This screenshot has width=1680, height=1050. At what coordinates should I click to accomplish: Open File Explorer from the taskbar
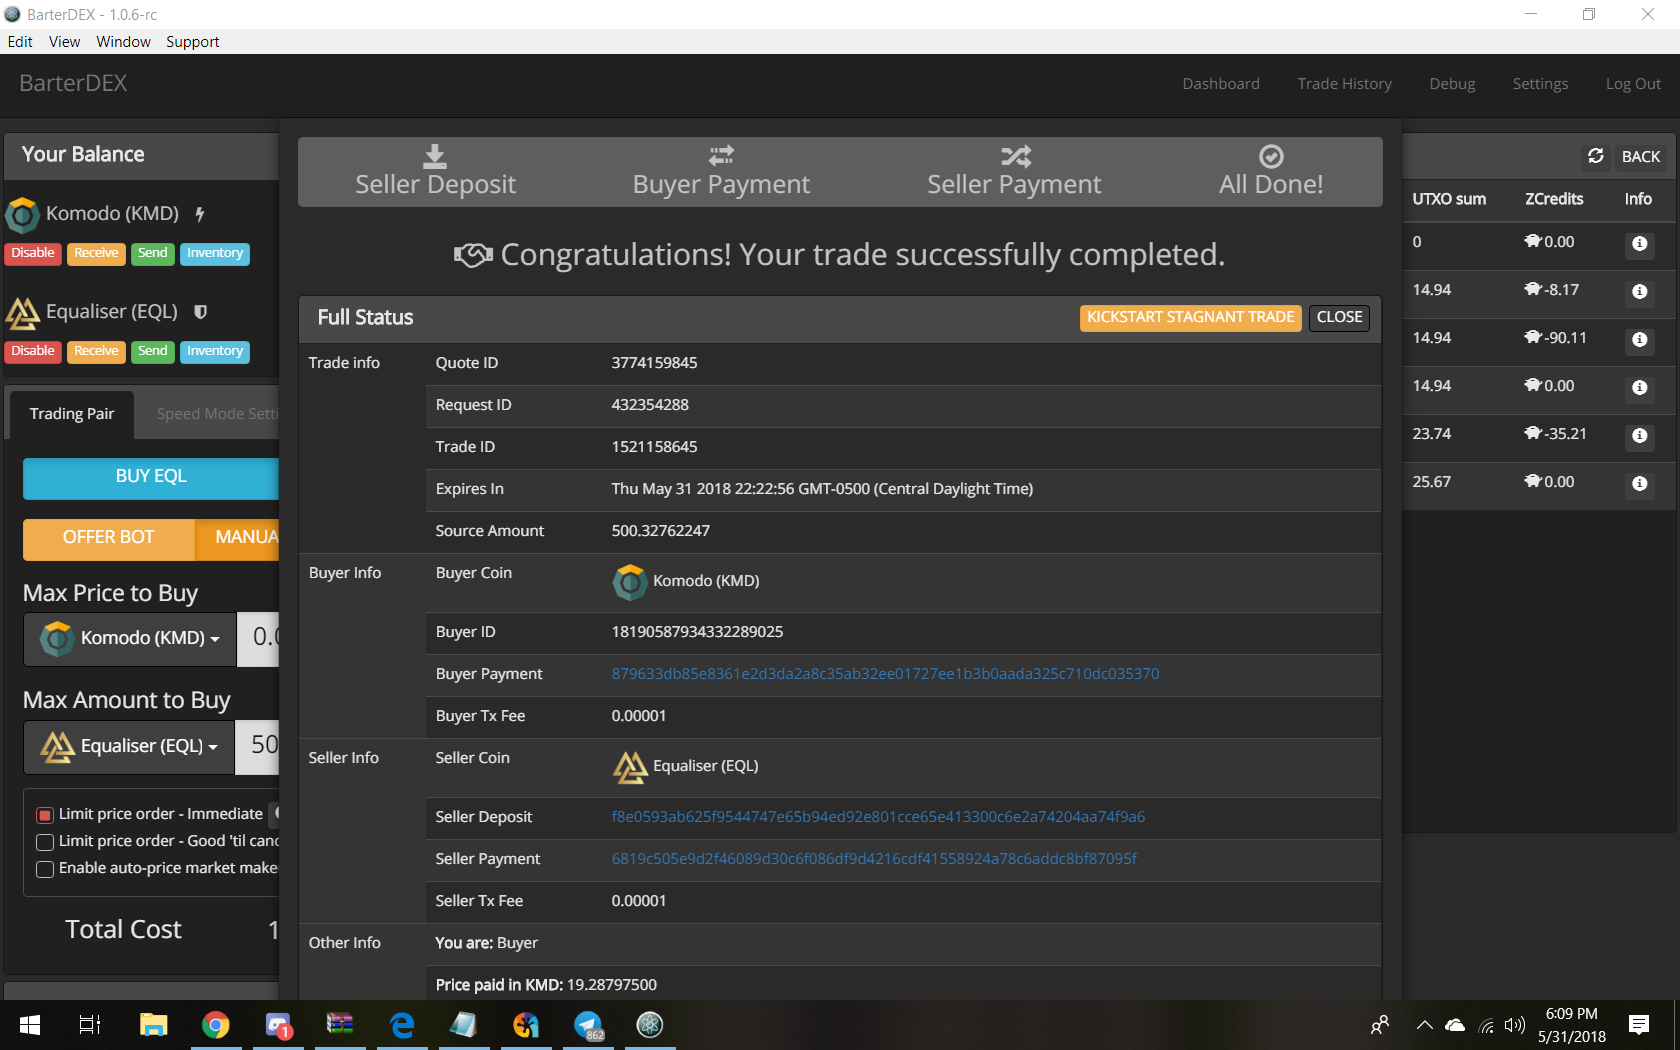pos(153,1025)
